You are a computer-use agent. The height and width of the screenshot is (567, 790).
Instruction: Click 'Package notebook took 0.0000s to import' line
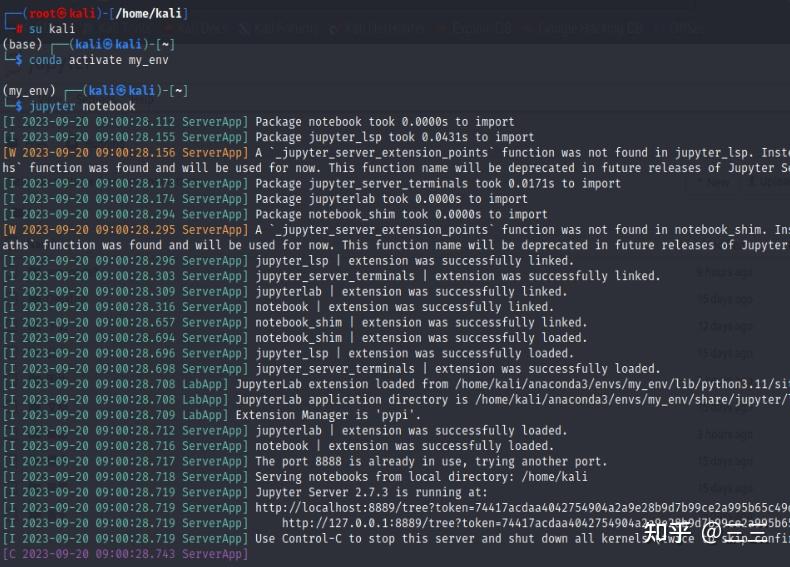pyautogui.click(x=259, y=122)
